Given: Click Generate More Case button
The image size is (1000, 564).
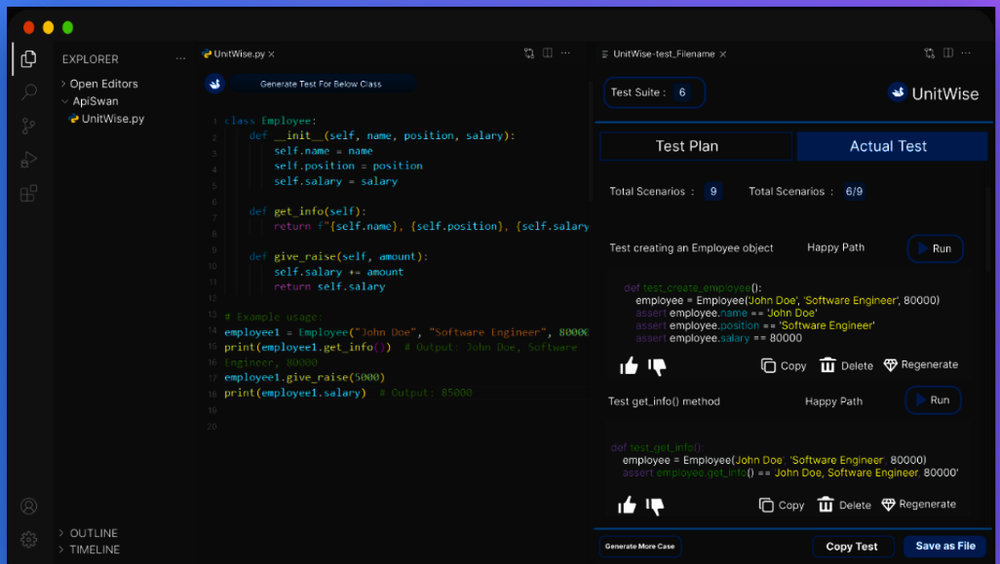Looking at the screenshot, I should pos(640,546).
